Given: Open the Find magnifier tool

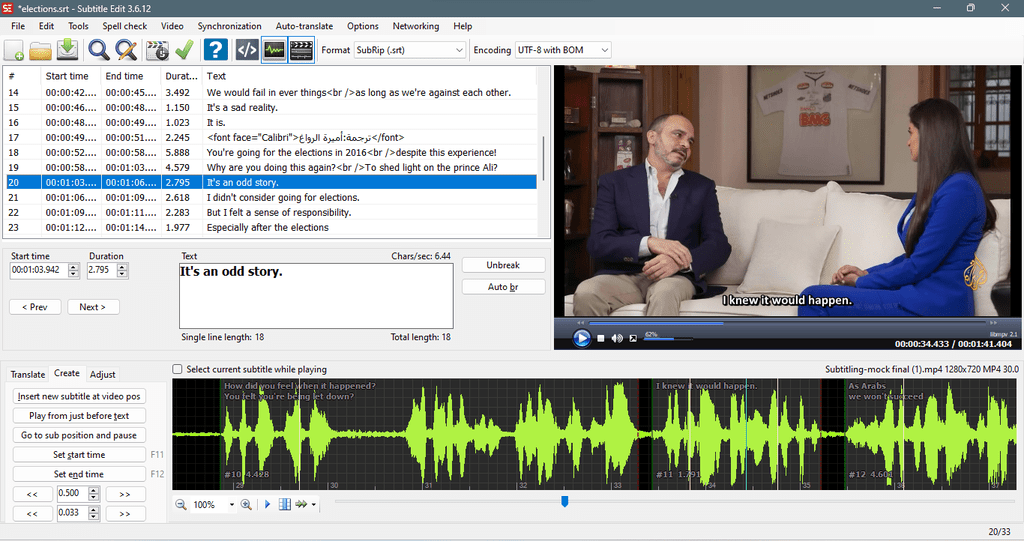Looking at the screenshot, I should 99,50.
